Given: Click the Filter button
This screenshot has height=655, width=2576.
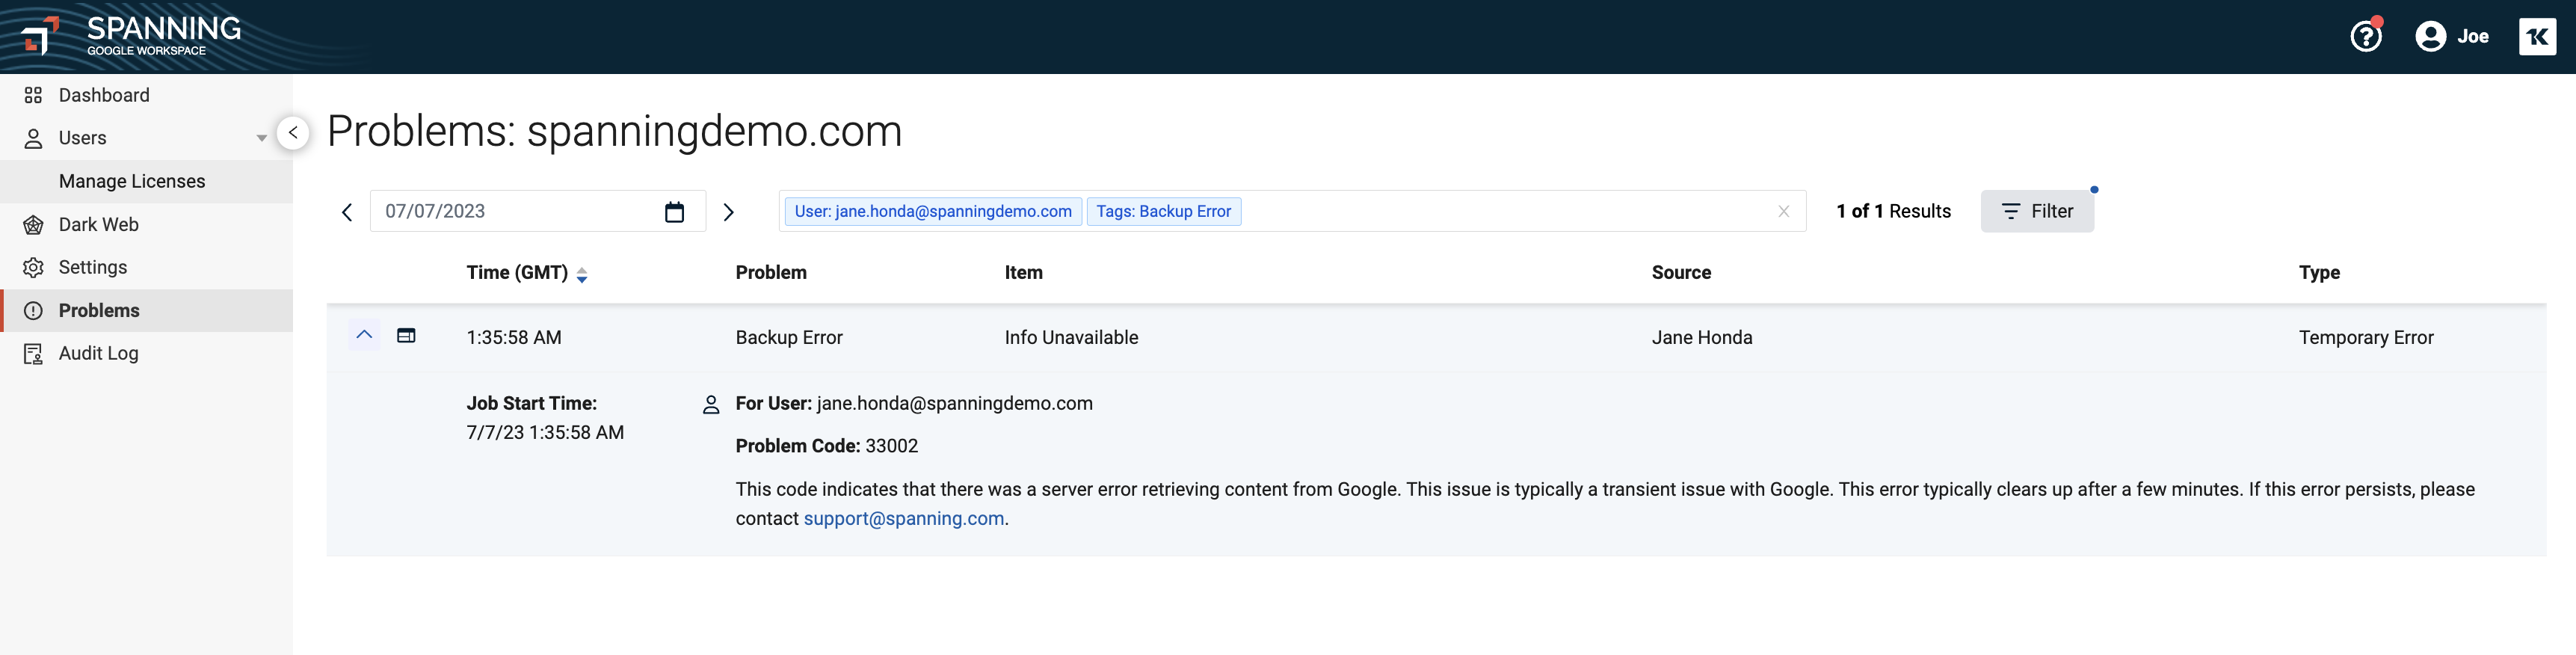Looking at the screenshot, I should (2036, 211).
